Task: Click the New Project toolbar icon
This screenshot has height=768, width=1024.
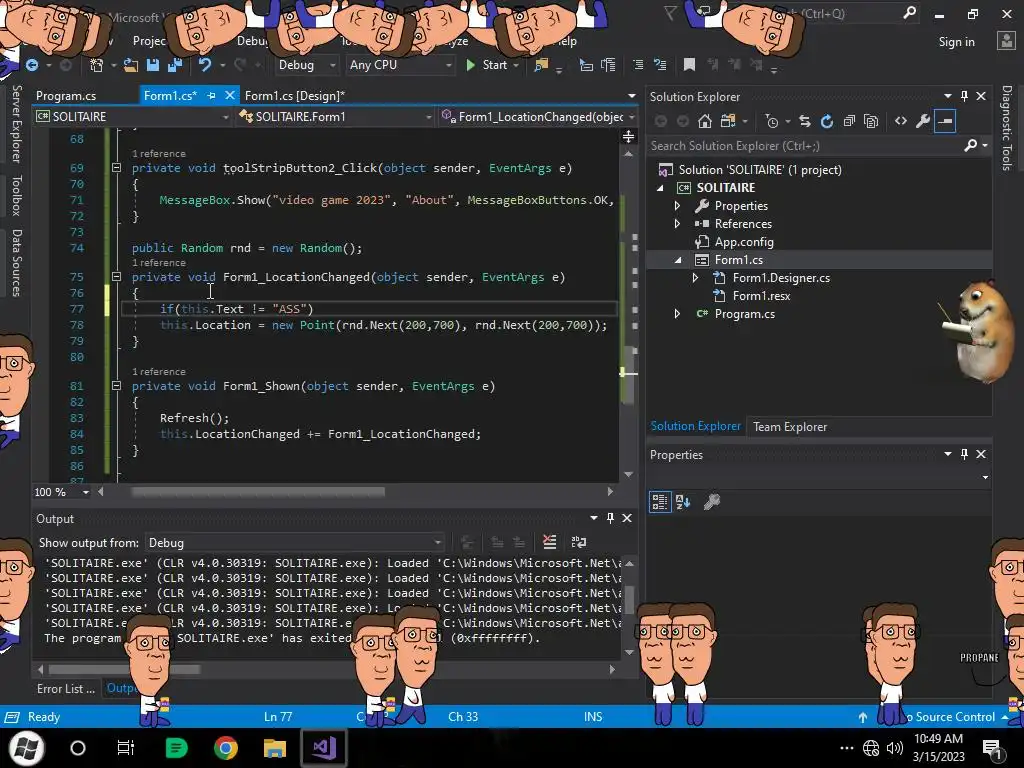Action: tap(97, 65)
